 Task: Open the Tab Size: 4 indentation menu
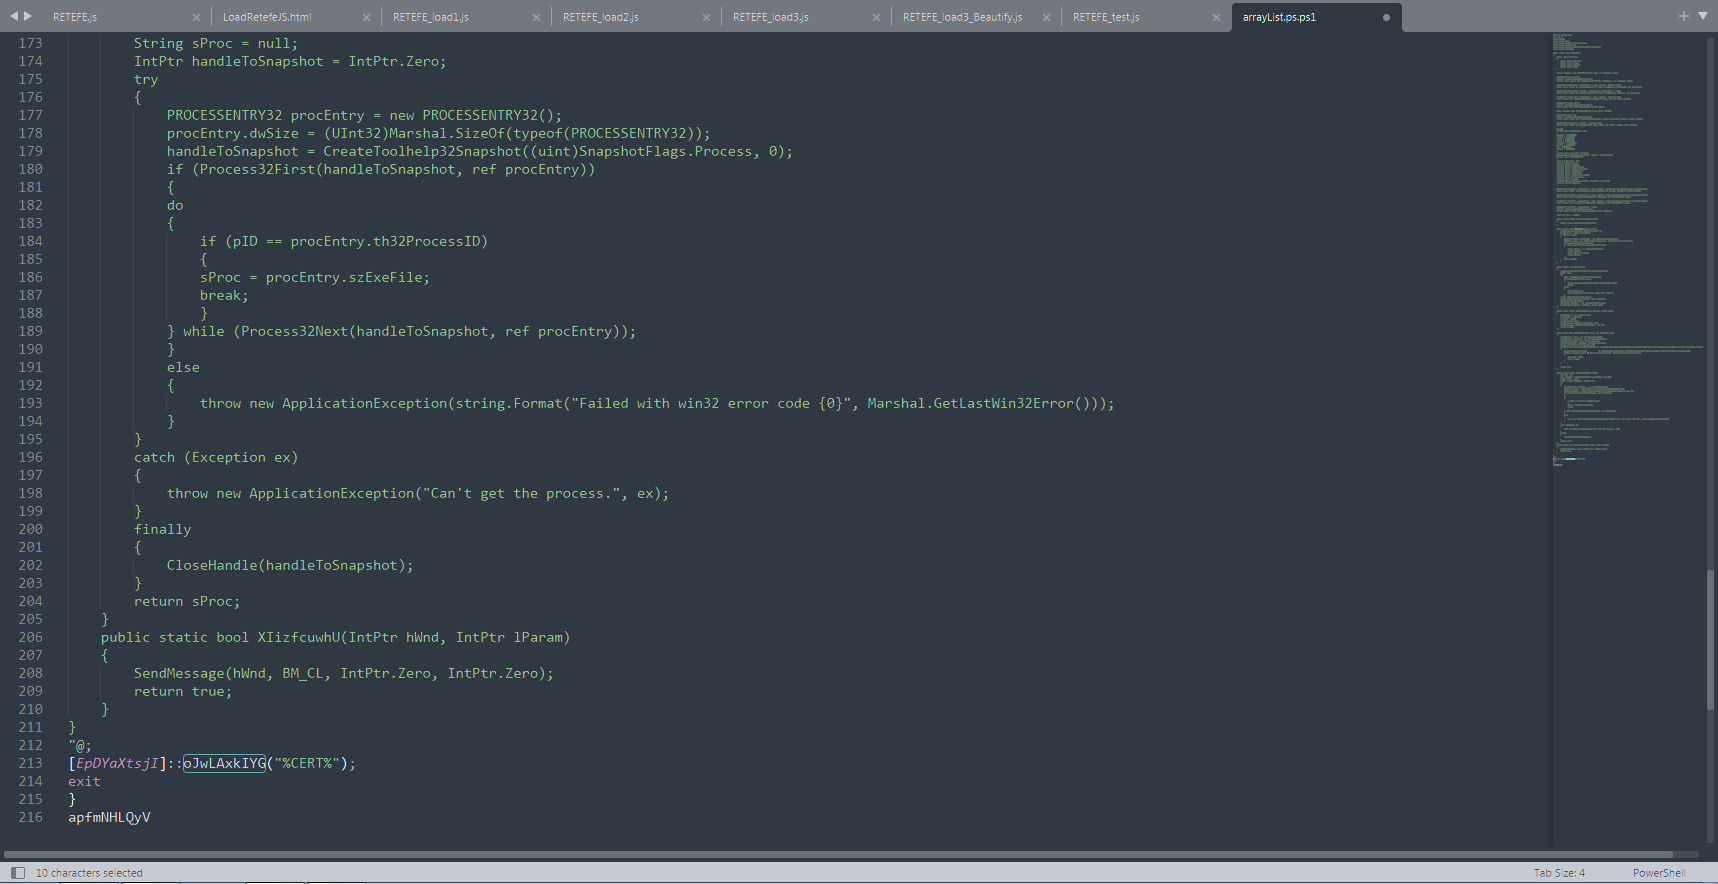[1559, 873]
